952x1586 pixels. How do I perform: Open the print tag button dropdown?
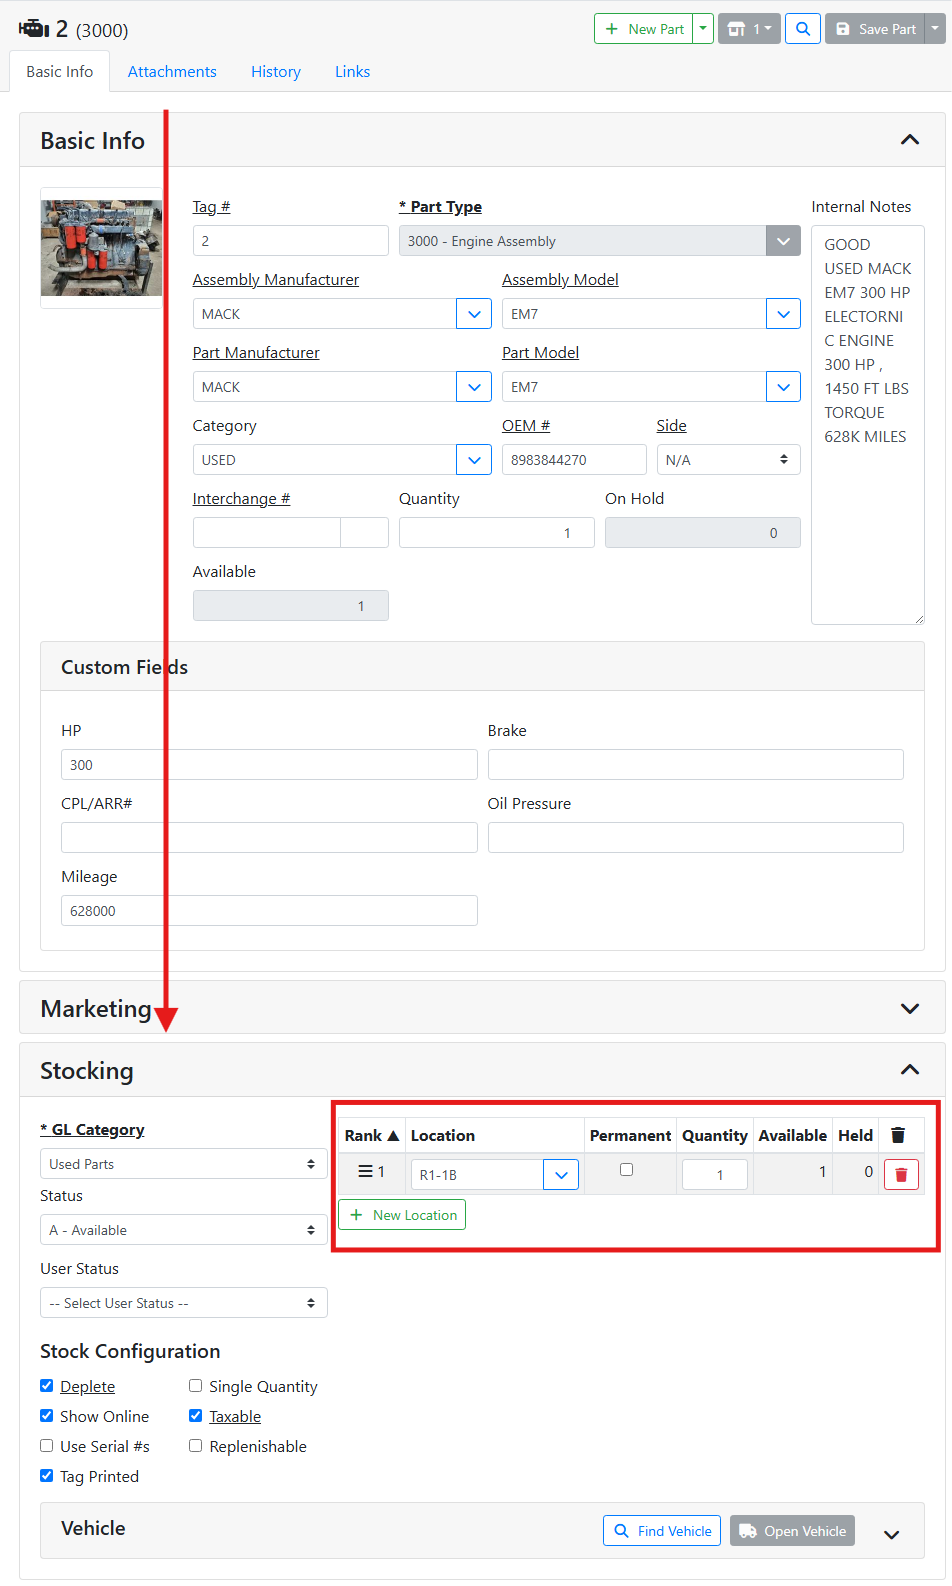click(749, 29)
